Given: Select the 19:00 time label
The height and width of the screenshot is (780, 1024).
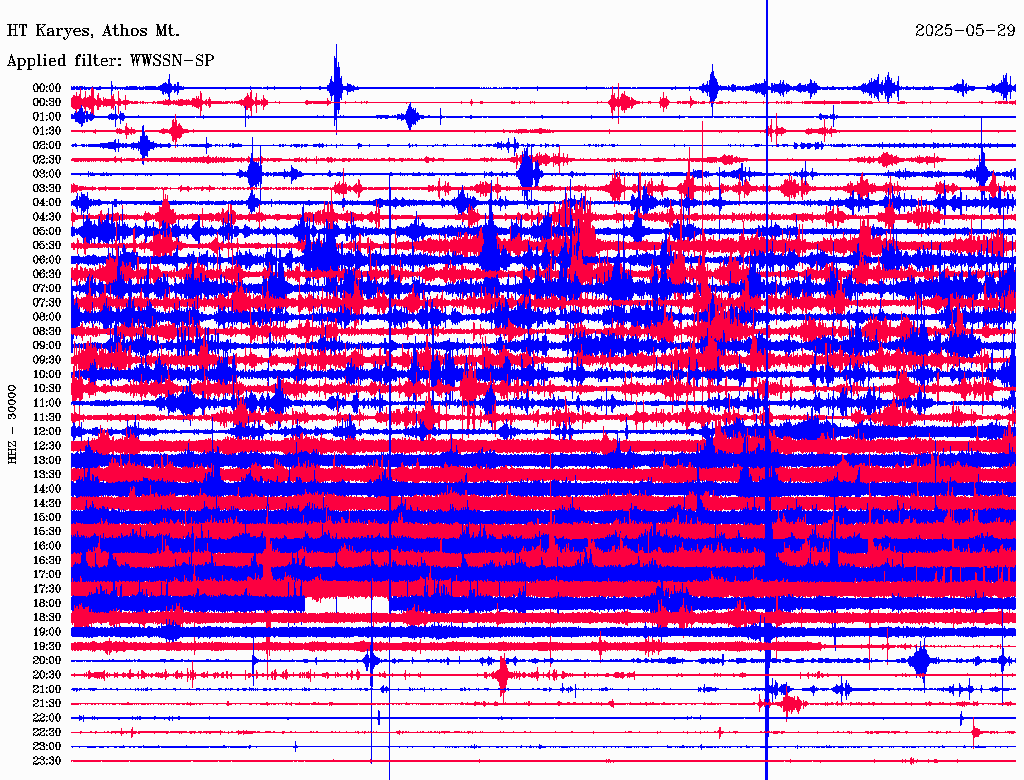Looking at the screenshot, I should pyautogui.click(x=47, y=632).
